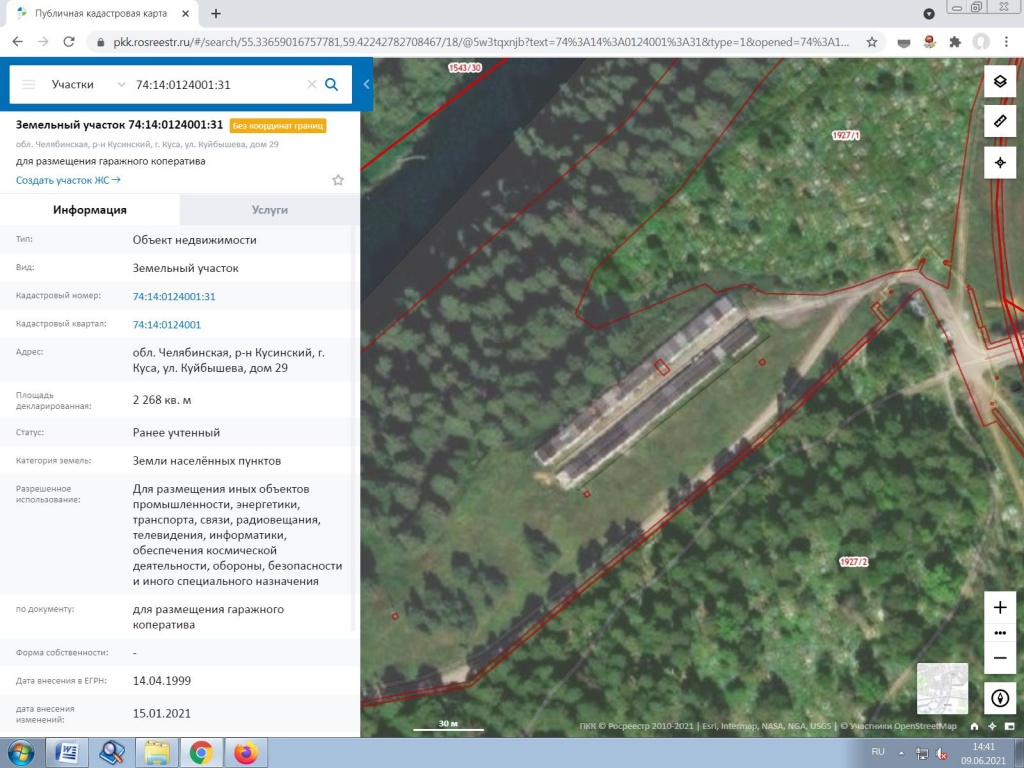Open more map options (three dots)
Viewport: 1024px width, 768px height.
point(1000,633)
